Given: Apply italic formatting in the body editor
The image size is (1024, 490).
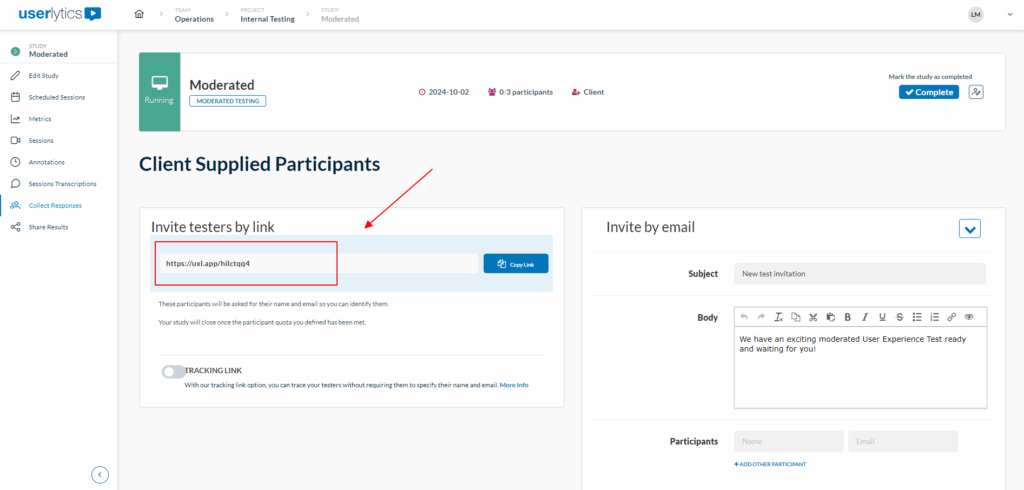Looking at the screenshot, I should (864, 317).
